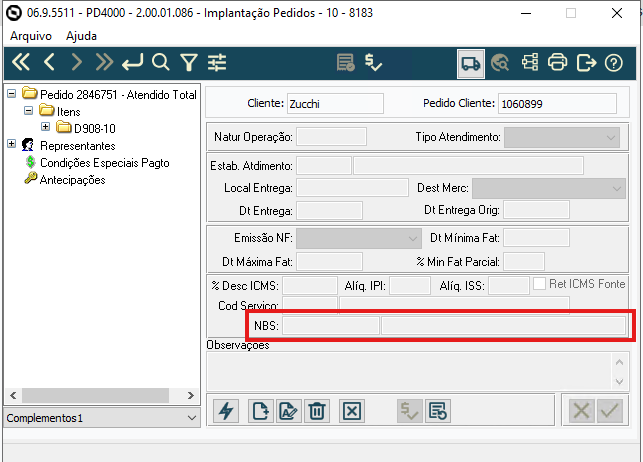Go to first record with double-left arrow
This screenshot has width=643, height=462.
21,63
